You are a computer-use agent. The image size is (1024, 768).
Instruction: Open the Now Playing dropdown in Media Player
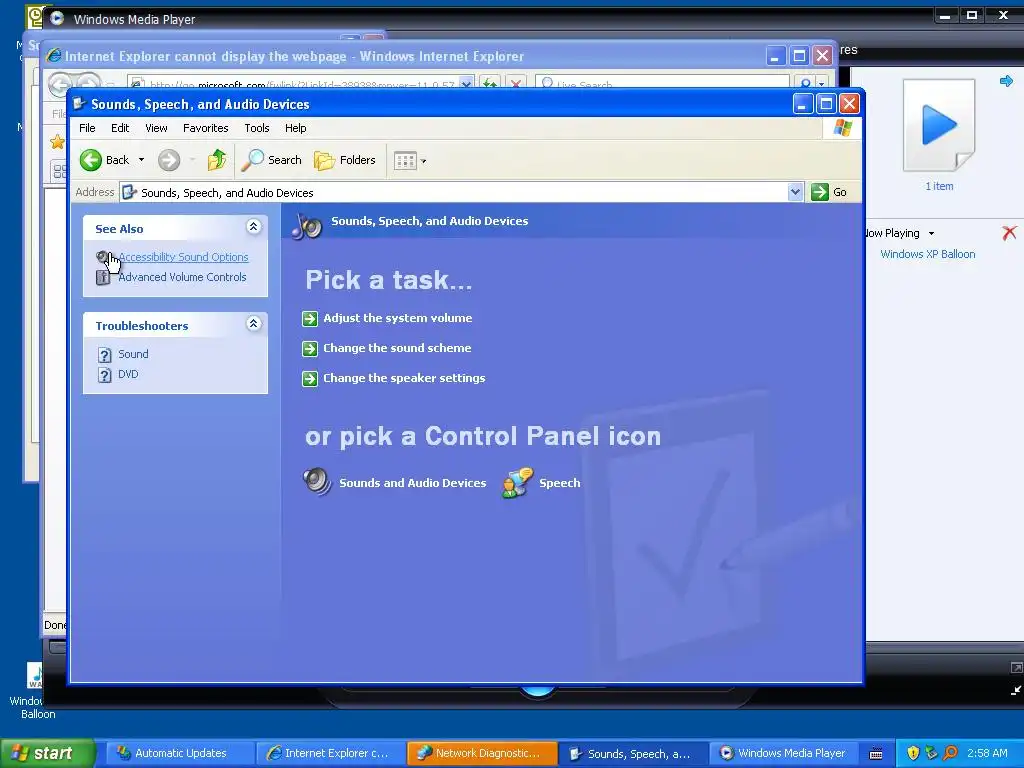(931, 233)
